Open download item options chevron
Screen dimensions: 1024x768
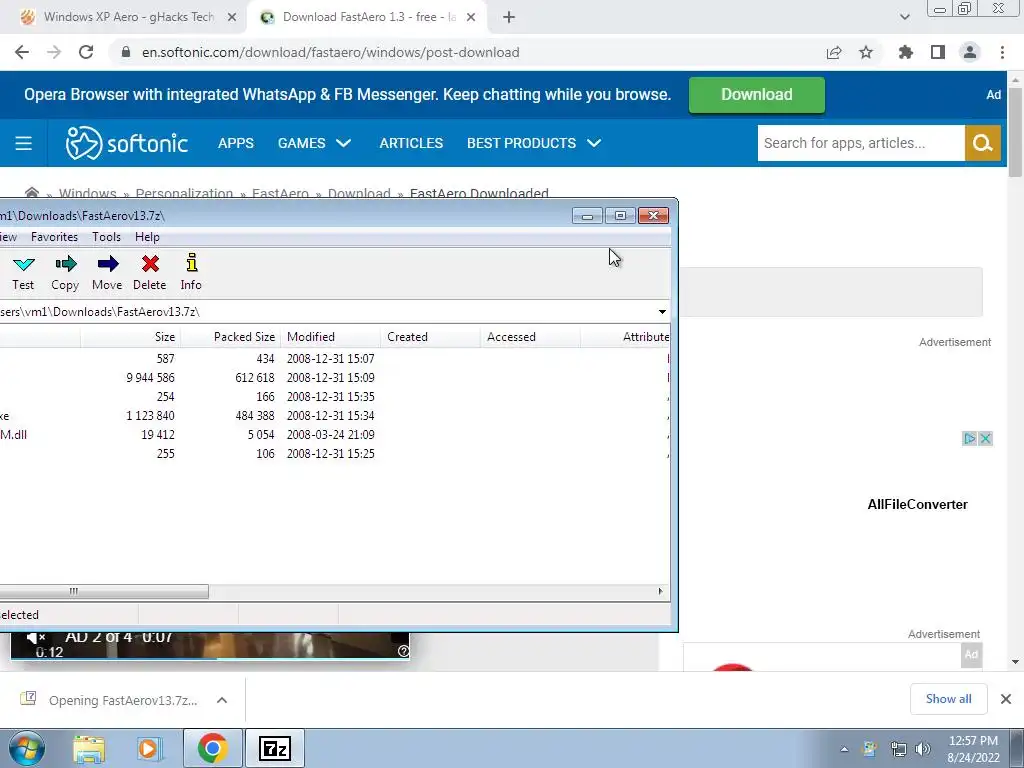[x=222, y=700]
